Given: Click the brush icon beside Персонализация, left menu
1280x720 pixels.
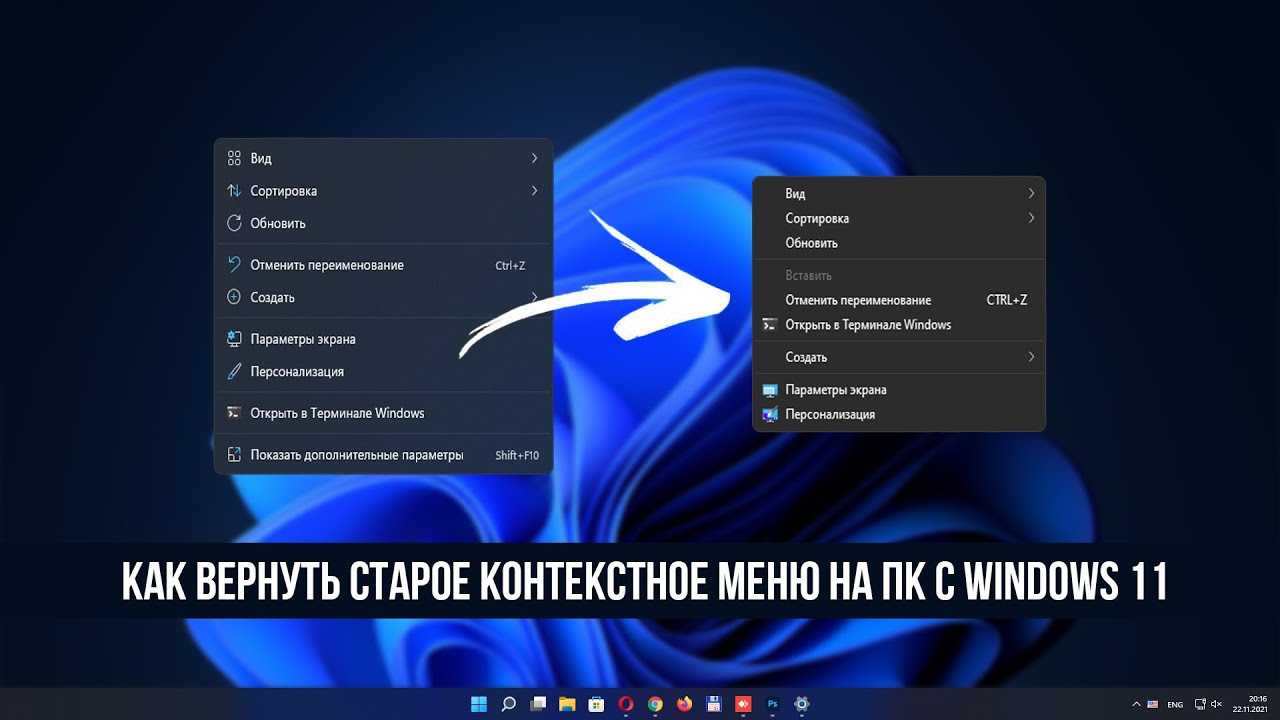Looking at the screenshot, I should 234,371.
